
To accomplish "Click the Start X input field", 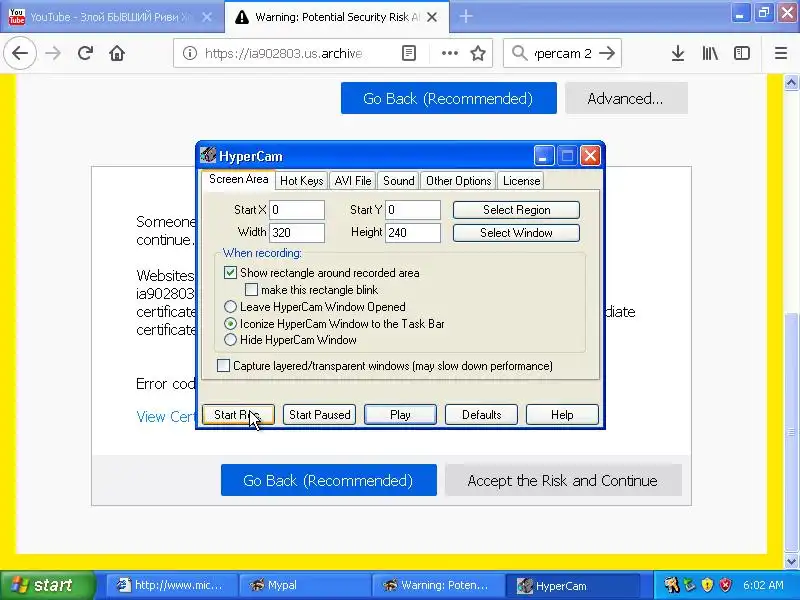I will coord(297,210).
